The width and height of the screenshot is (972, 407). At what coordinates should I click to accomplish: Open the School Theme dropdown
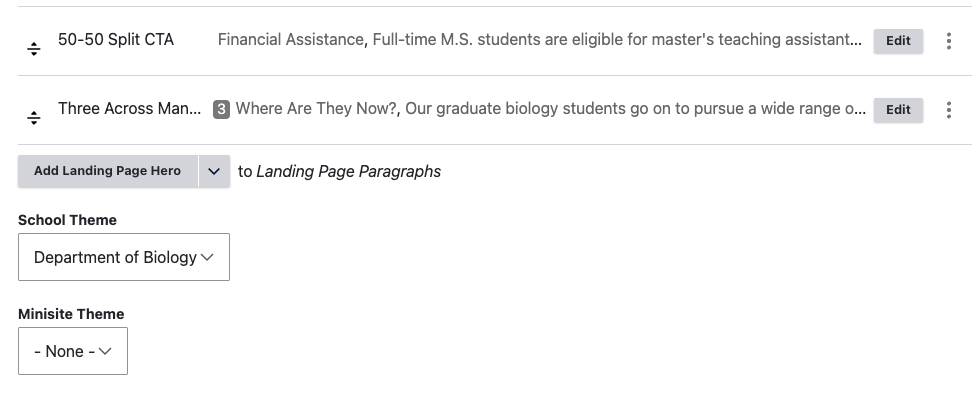tap(124, 257)
